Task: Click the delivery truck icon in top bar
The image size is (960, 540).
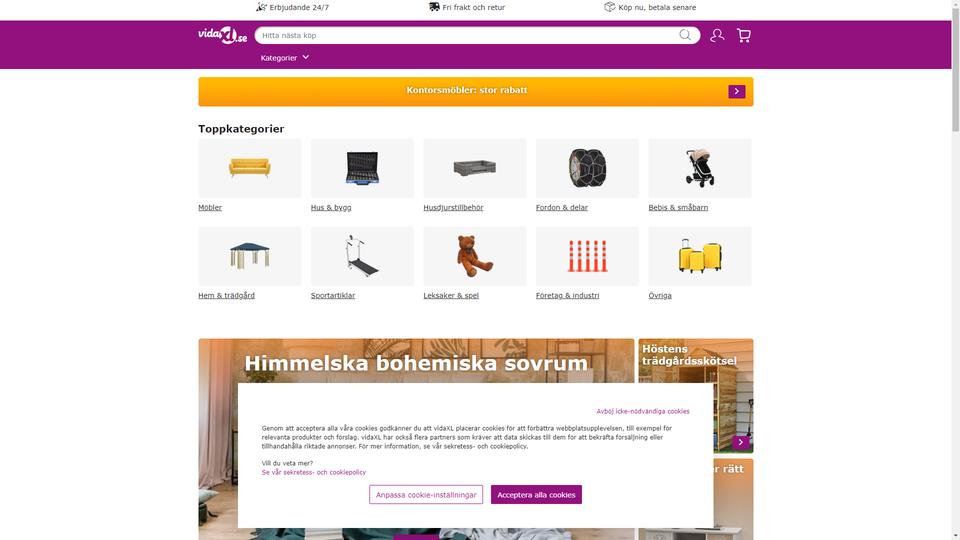Action: coord(434,7)
